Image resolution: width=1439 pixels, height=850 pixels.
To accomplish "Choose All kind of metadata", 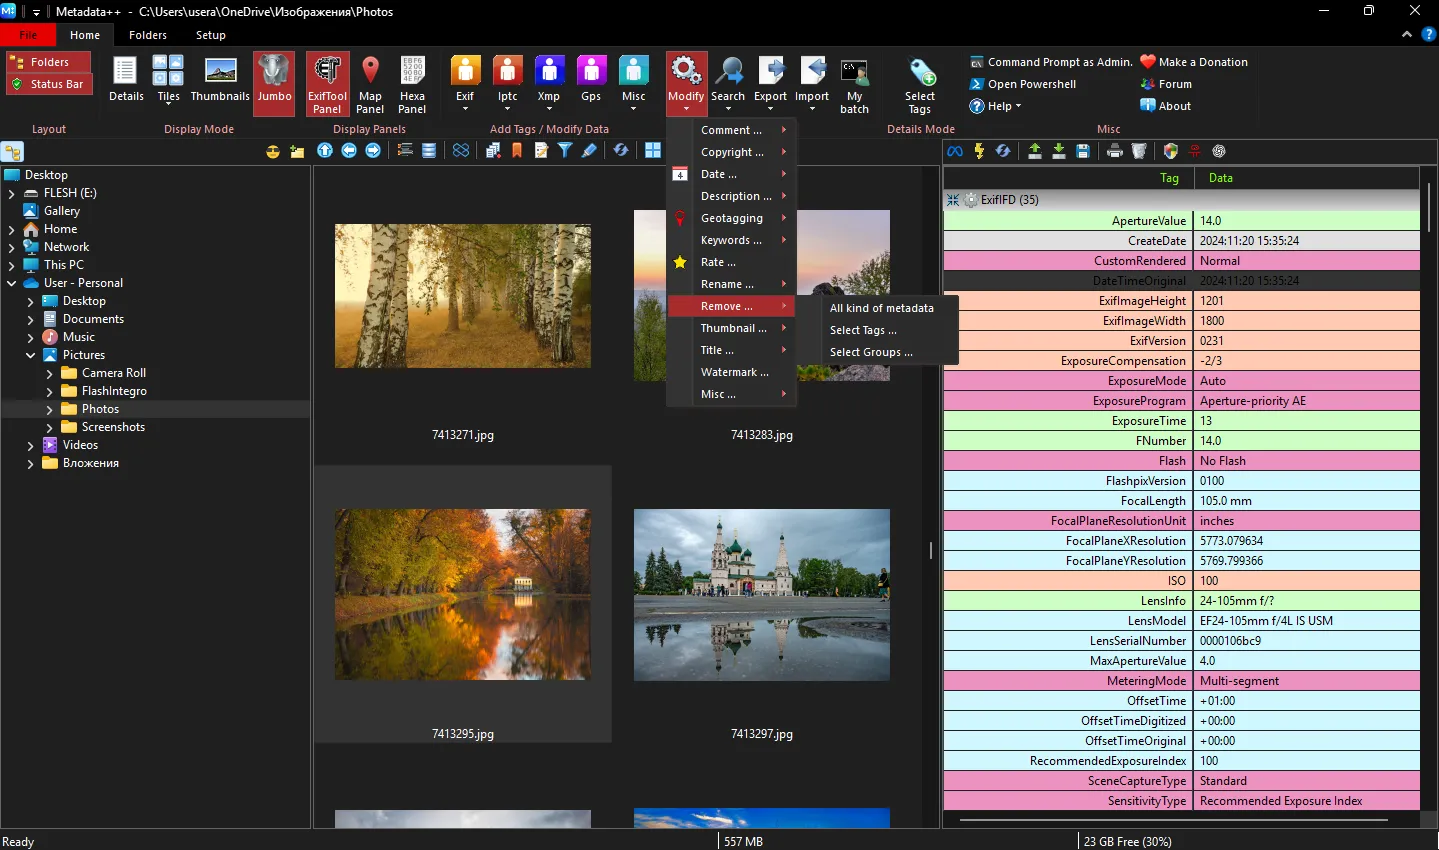I will pyautogui.click(x=882, y=308).
